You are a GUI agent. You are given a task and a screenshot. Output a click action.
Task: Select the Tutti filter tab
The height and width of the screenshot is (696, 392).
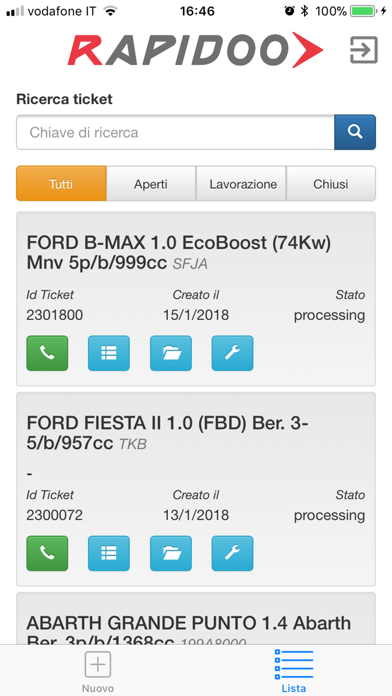[61, 184]
